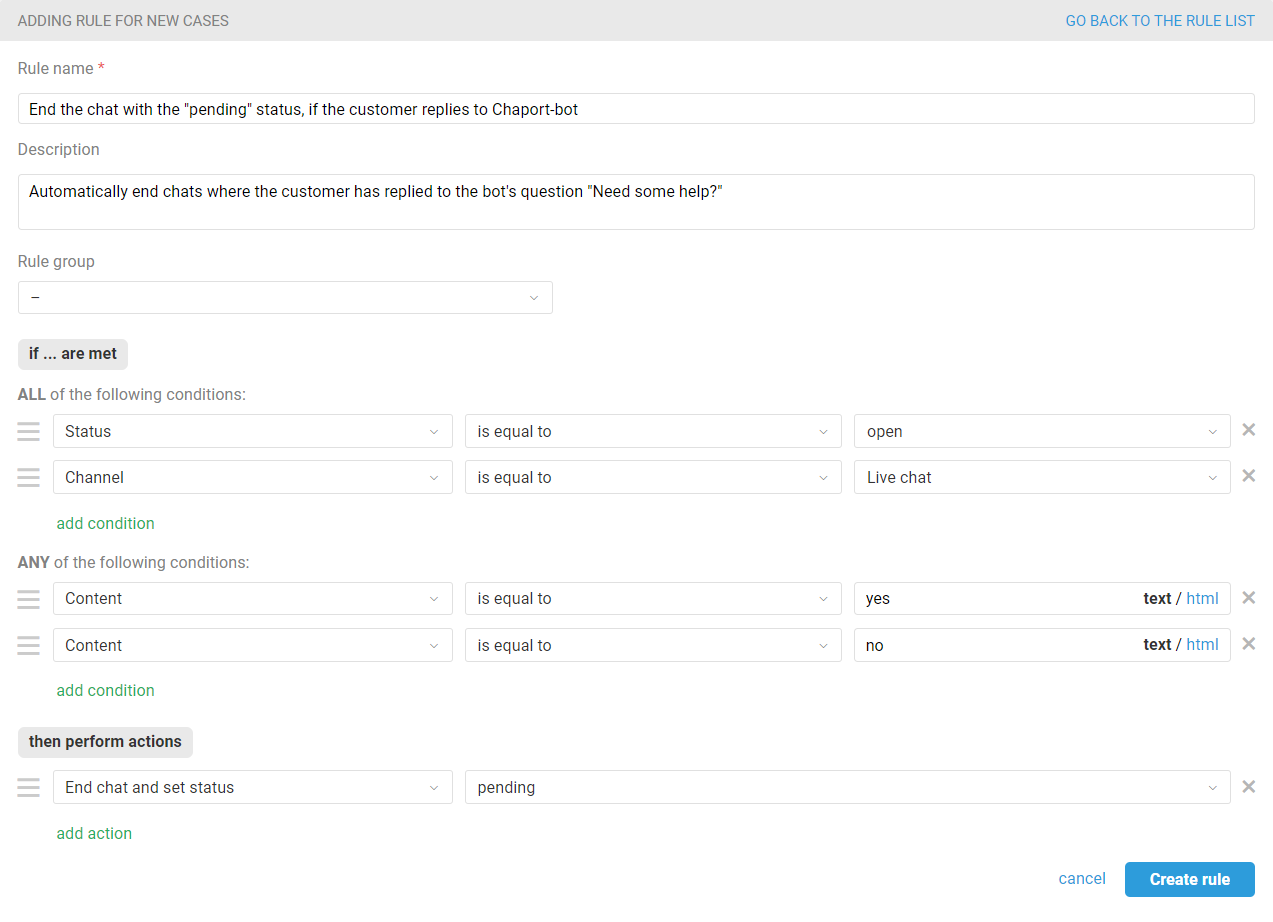Remove the Channel condition with X icon
The image size is (1273, 922).
pos(1248,476)
